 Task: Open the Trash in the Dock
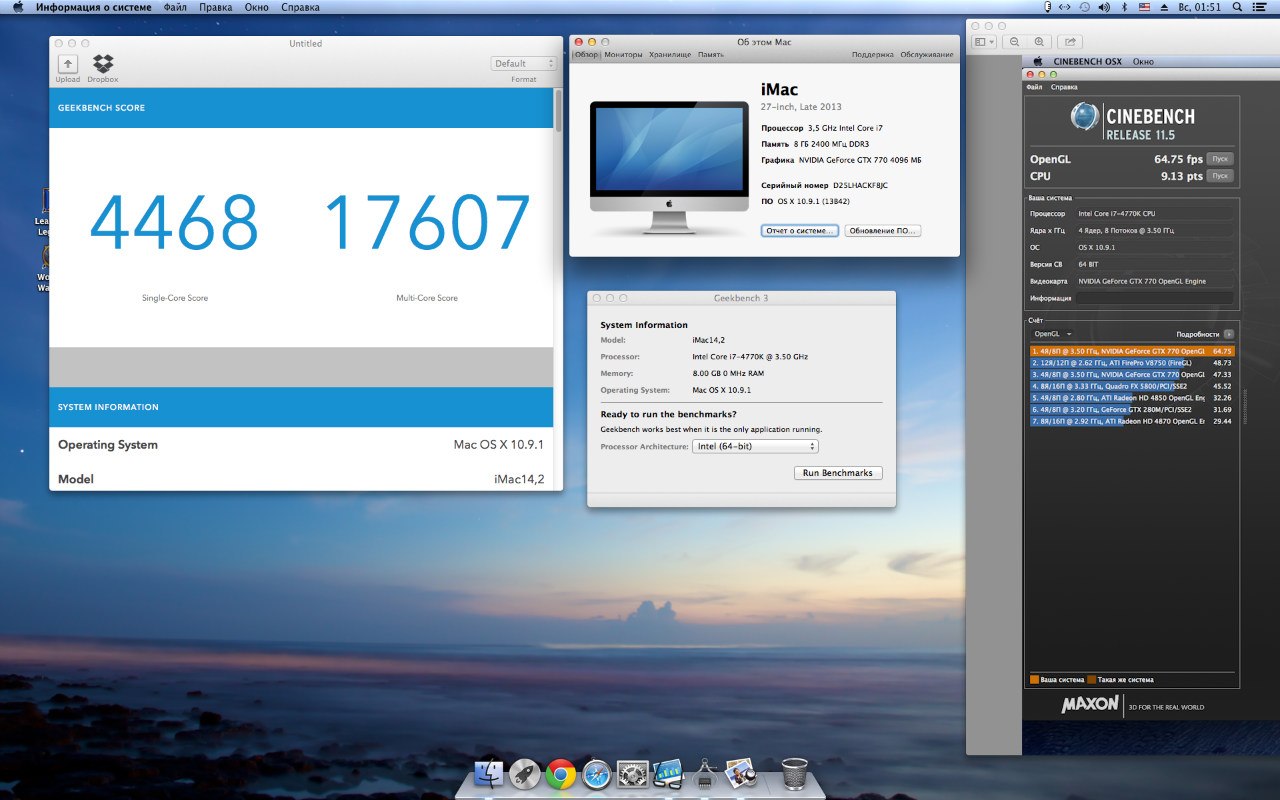click(795, 773)
